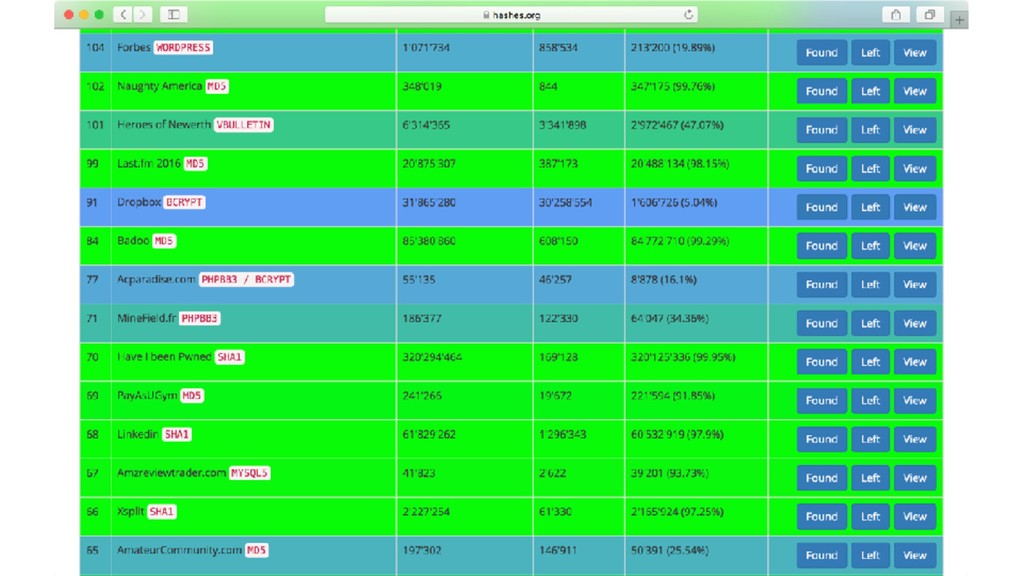Image resolution: width=1024 pixels, height=576 pixels.
Task: Select the MYSQL5 tag on Amzreviewtrader.com
Action: point(249,473)
